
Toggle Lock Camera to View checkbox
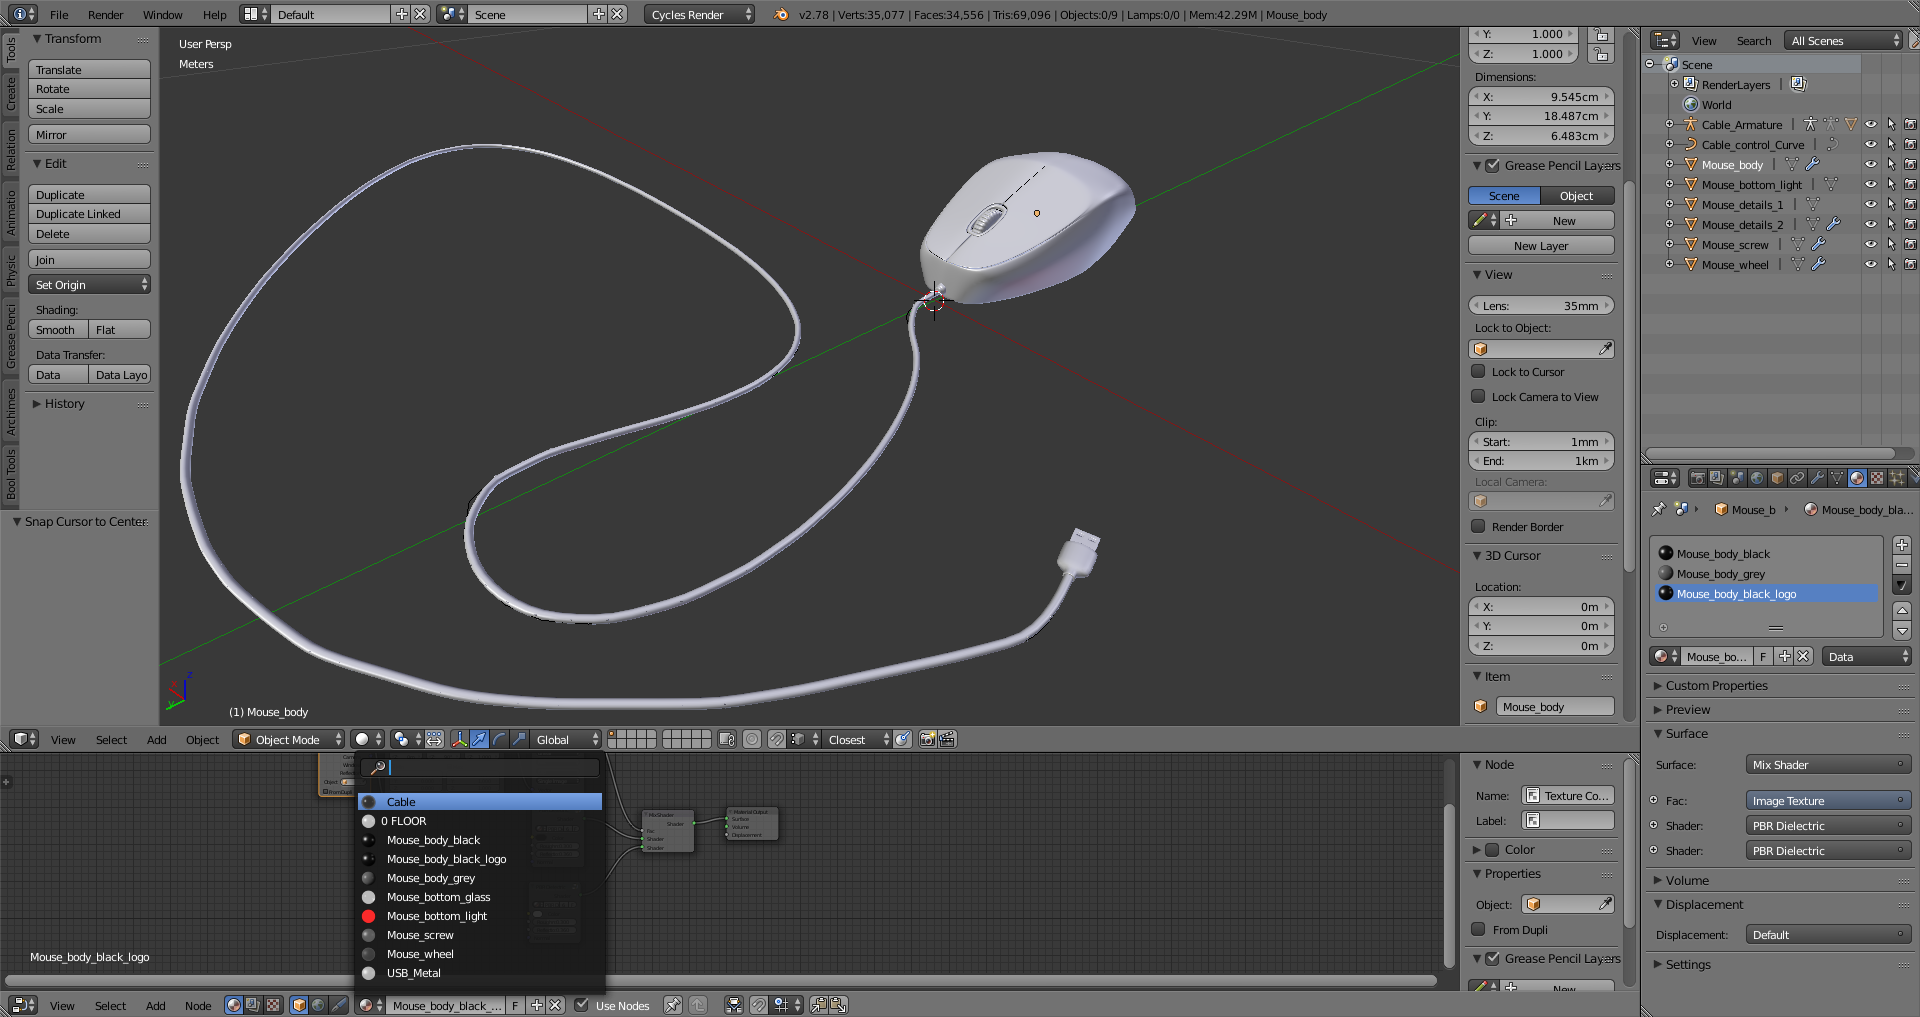(1479, 396)
